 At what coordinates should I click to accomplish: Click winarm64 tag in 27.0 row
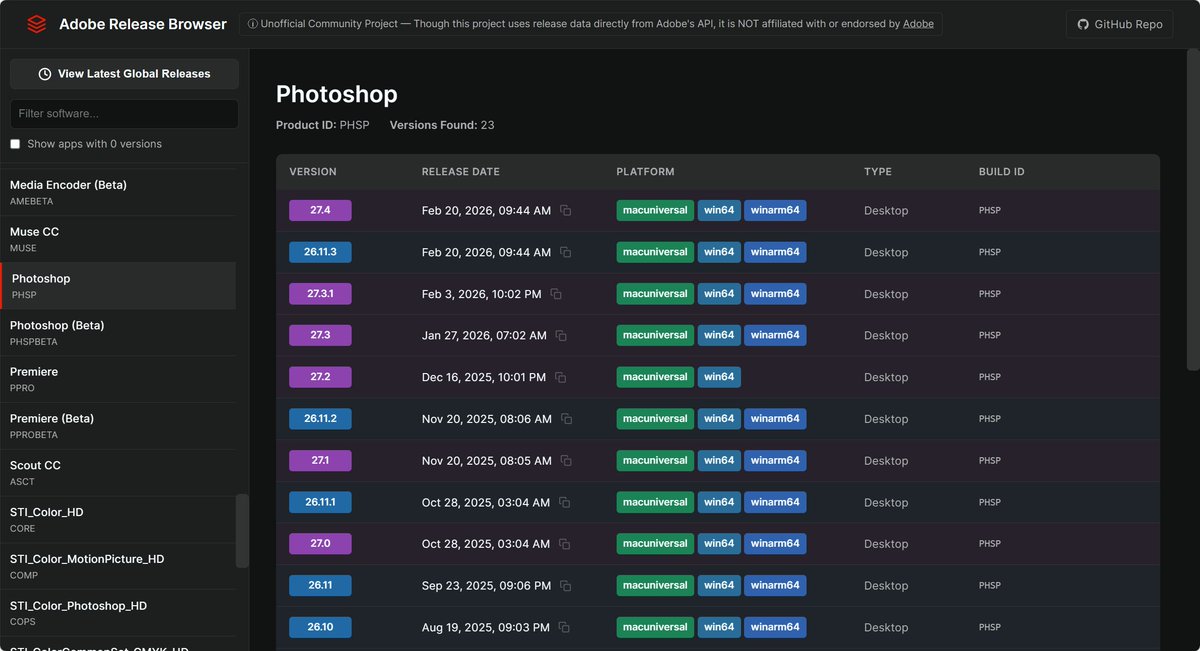point(775,544)
